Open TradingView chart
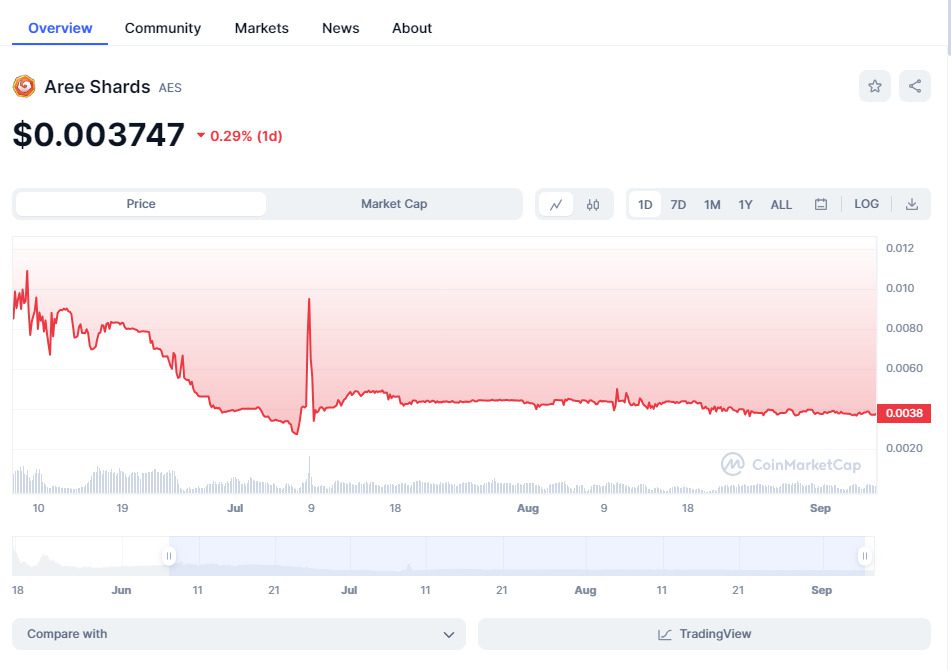The height and width of the screenshot is (670, 951). (x=704, y=634)
